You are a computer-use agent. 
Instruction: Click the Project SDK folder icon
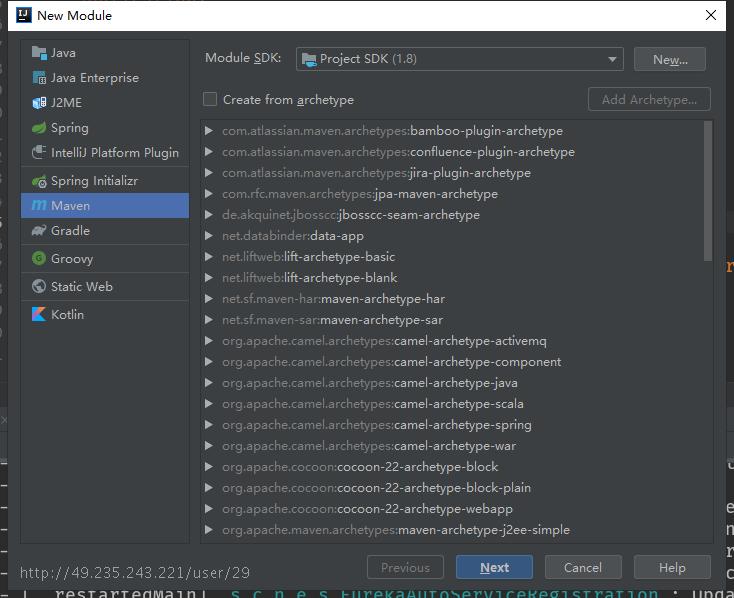[x=309, y=59]
